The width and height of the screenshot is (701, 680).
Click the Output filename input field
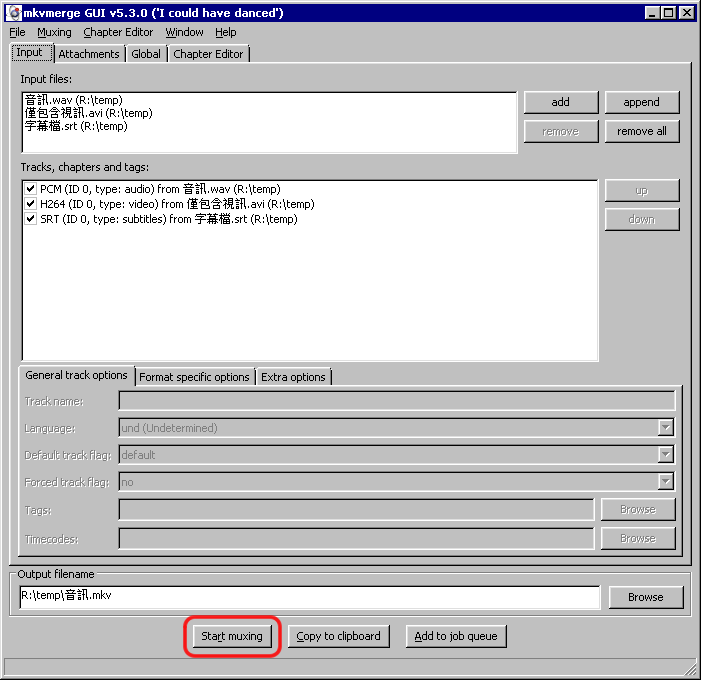(x=310, y=597)
